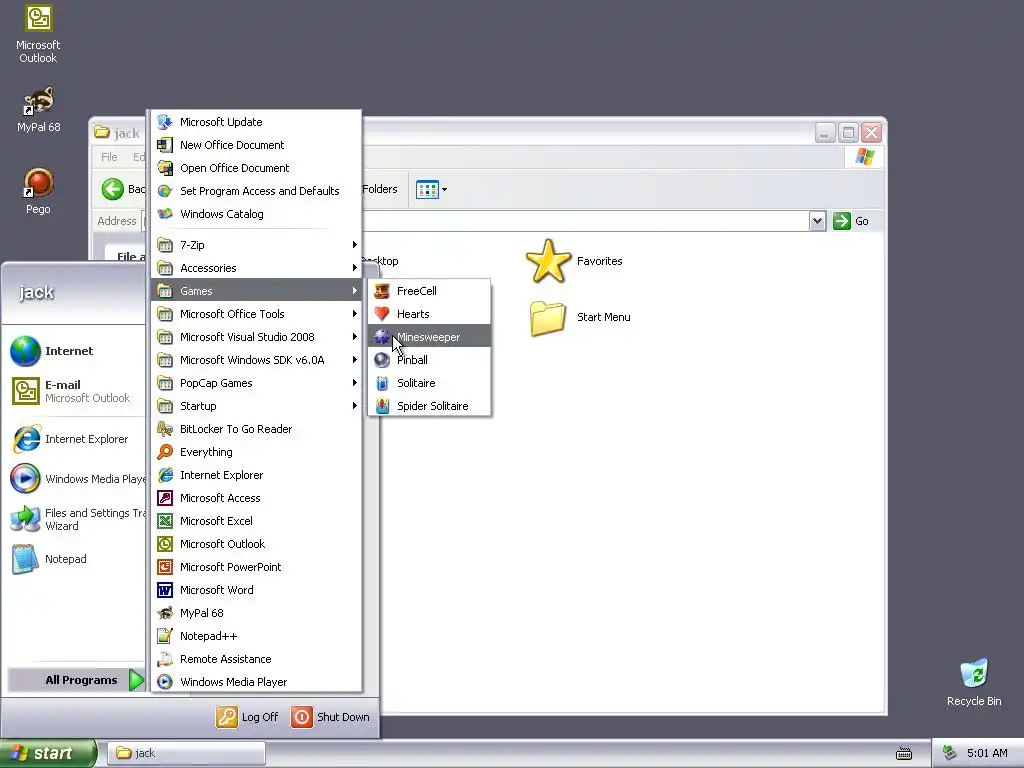
Task: Launch Microsoft Word
Action: [x=257, y=590]
